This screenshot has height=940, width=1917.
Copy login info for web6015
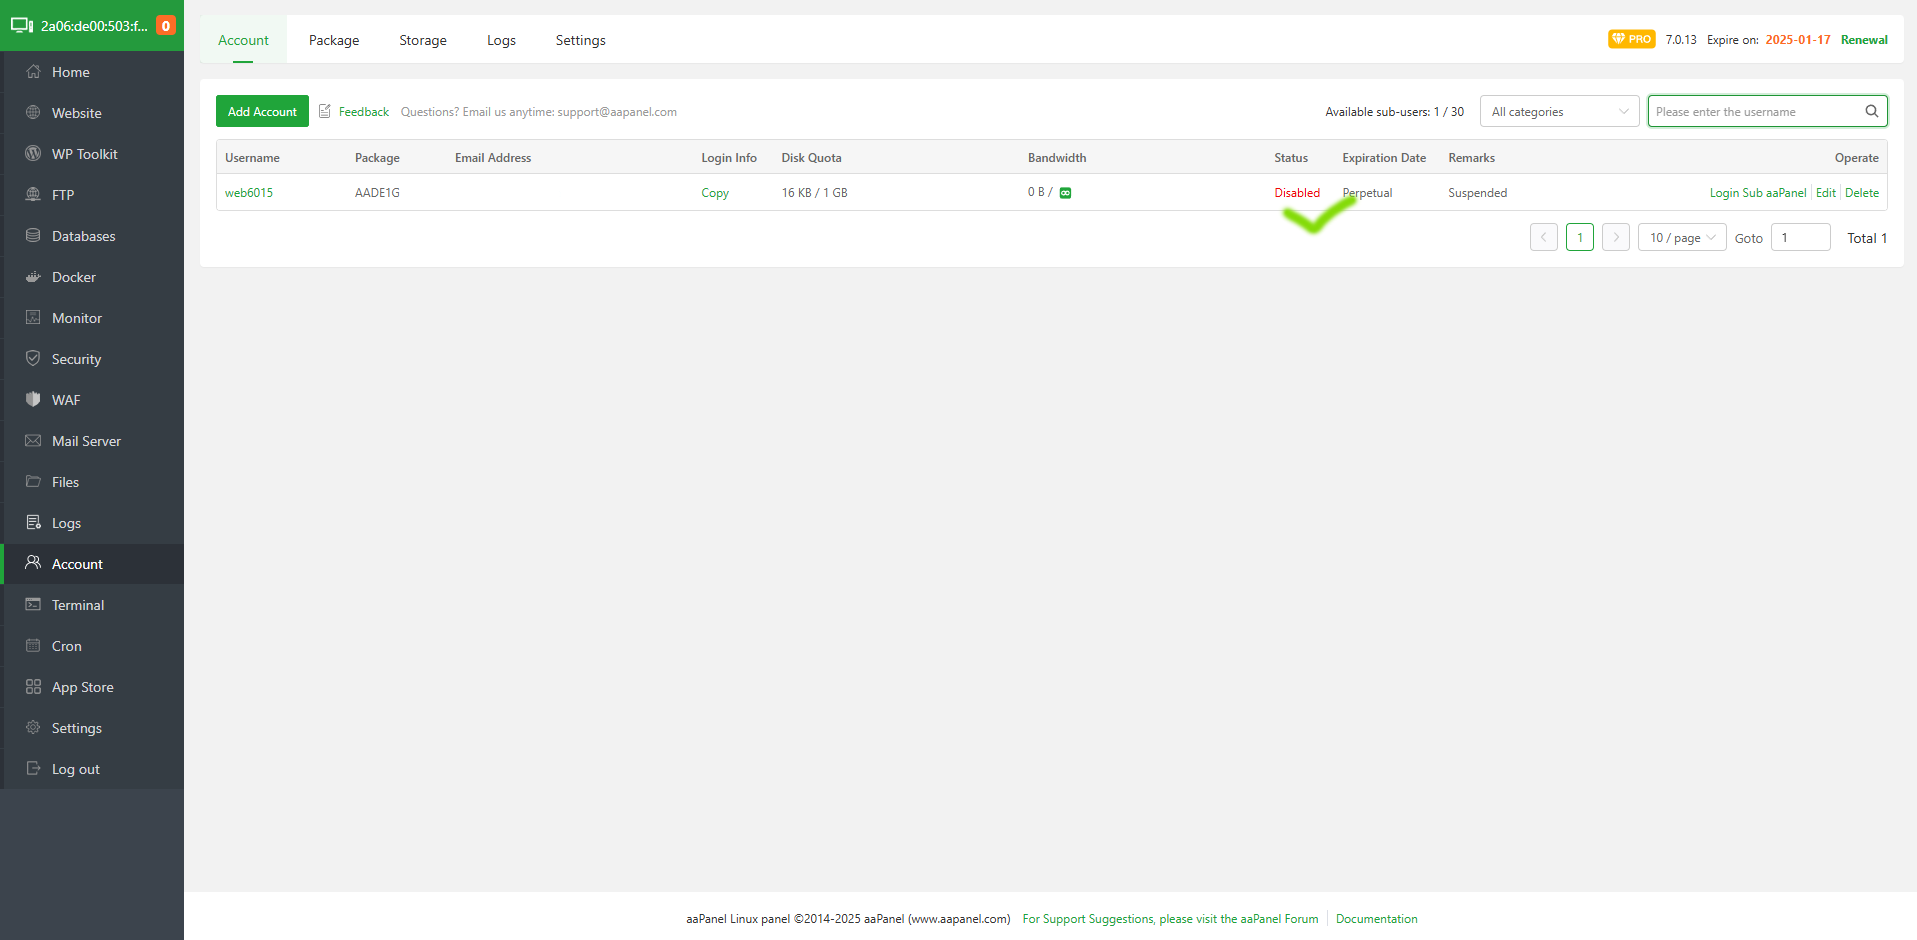715,193
